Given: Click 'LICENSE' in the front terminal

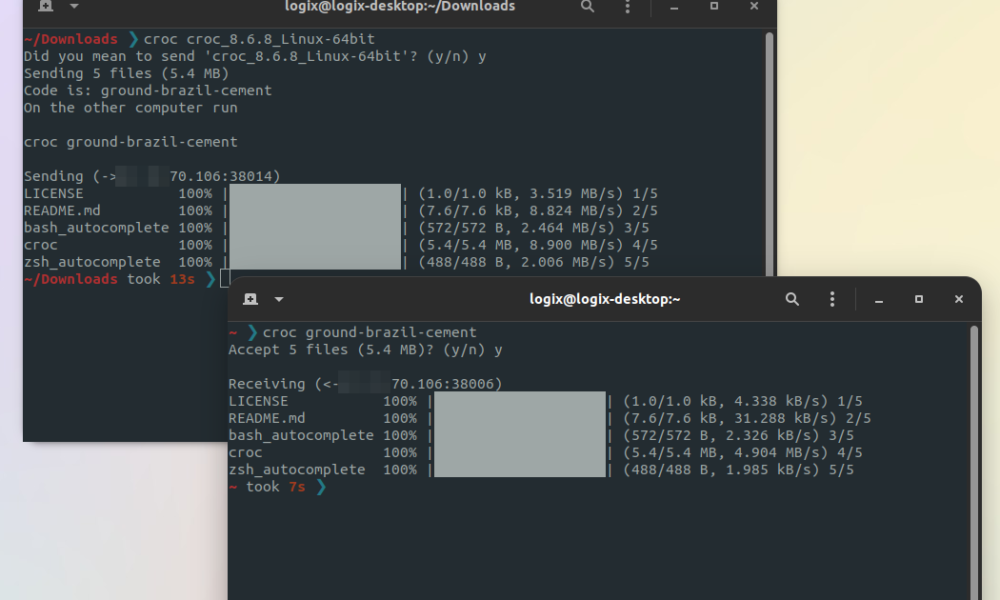Looking at the screenshot, I should pos(258,401).
